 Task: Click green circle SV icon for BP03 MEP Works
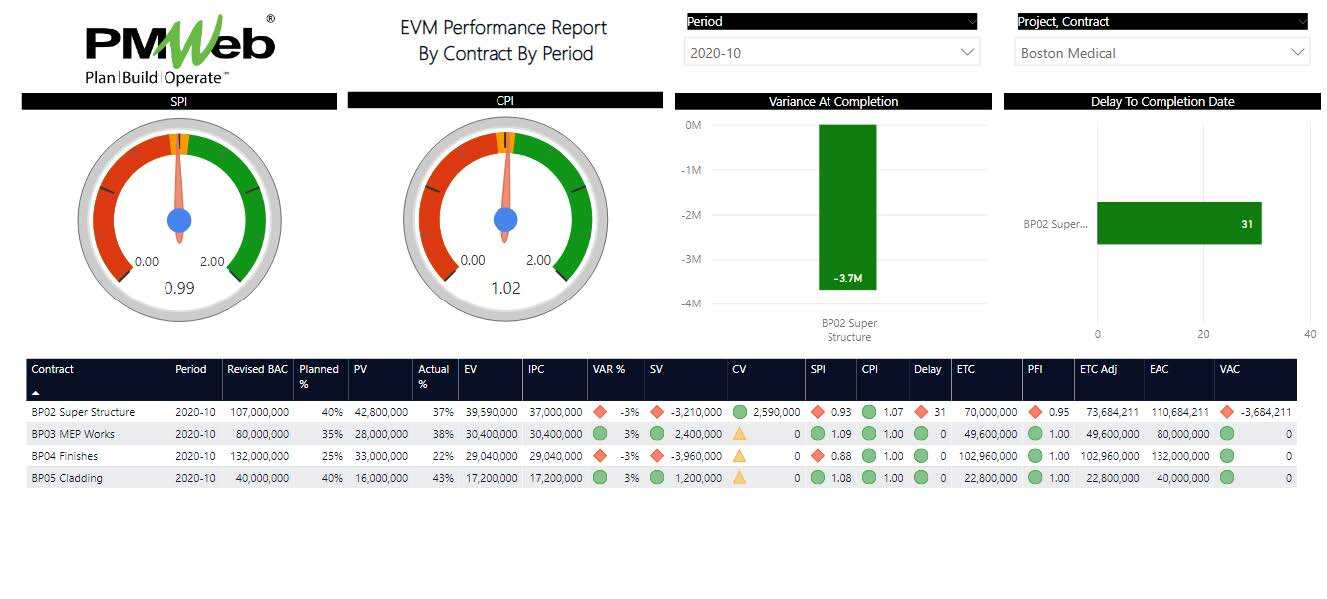[x=657, y=433]
